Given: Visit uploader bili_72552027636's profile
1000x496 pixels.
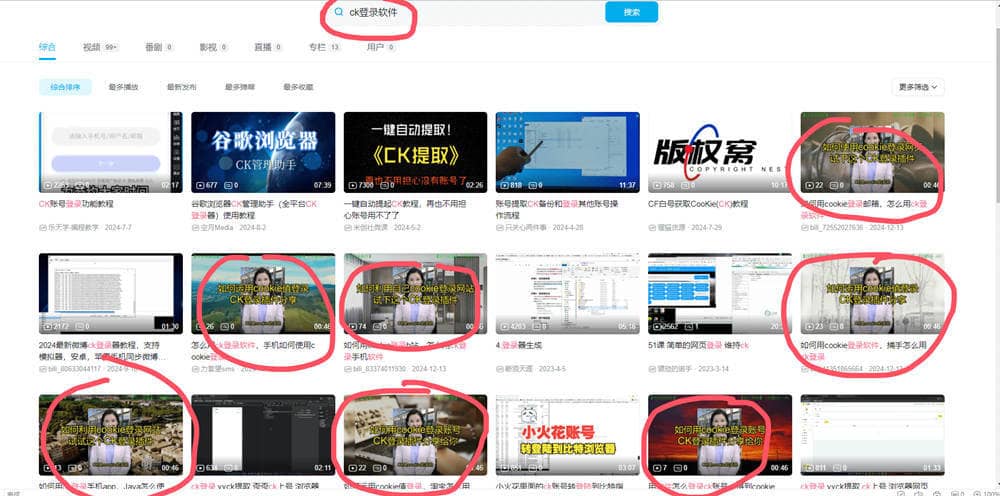Looking at the screenshot, I should (836, 228).
